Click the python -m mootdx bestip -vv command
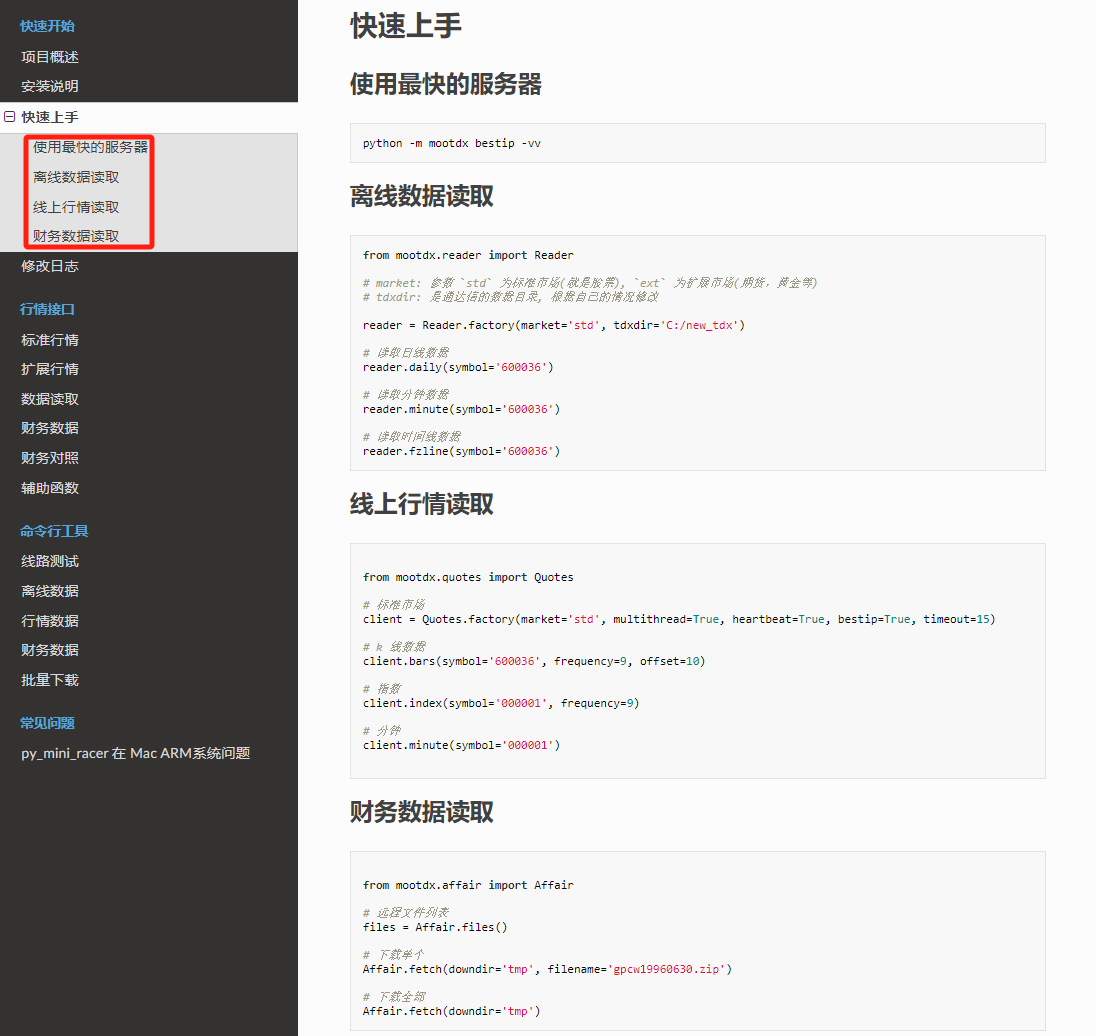Screen dimensions: 1096x1036 [x=452, y=143]
